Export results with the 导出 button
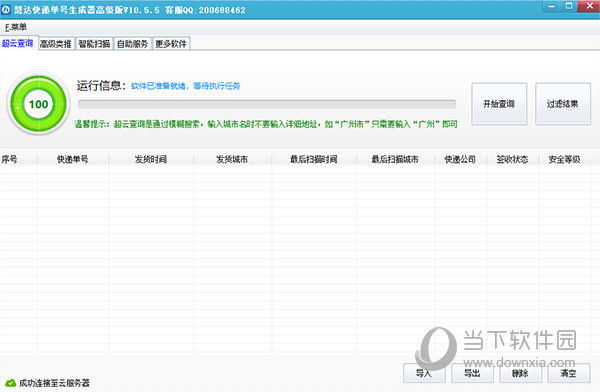Viewport: 600px width, 392px height. pyautogui.click(x=472, y=373)
